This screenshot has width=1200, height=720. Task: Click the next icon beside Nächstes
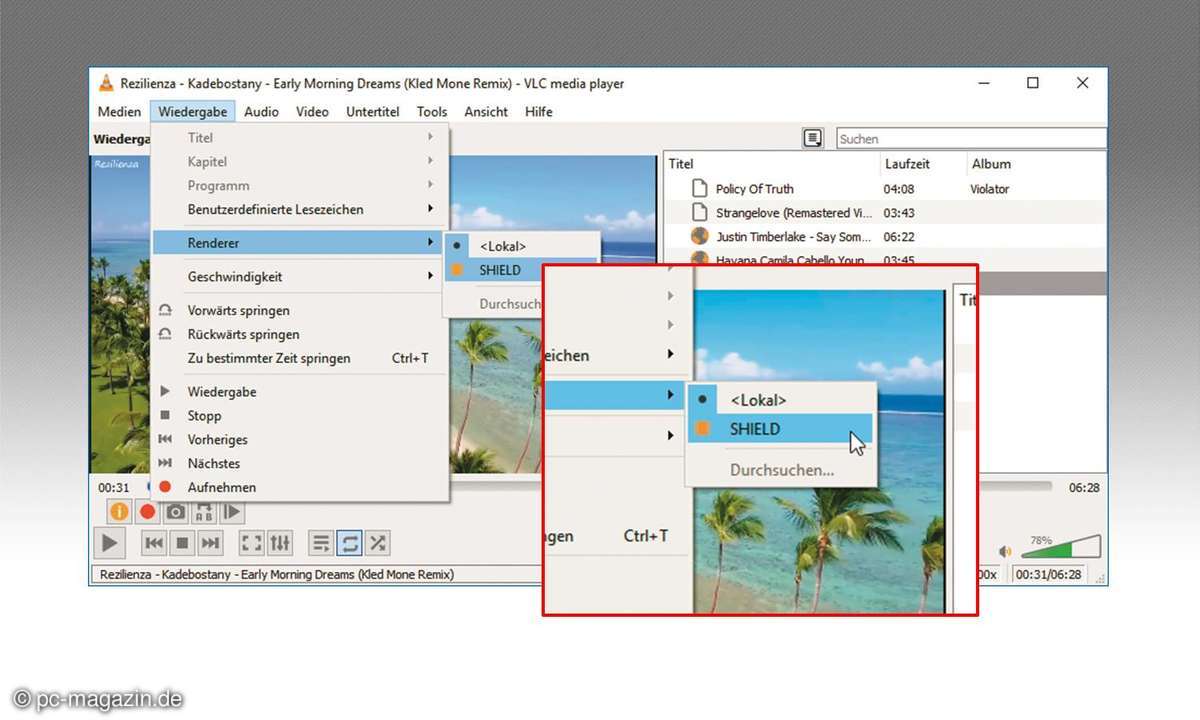coord(166,463)
